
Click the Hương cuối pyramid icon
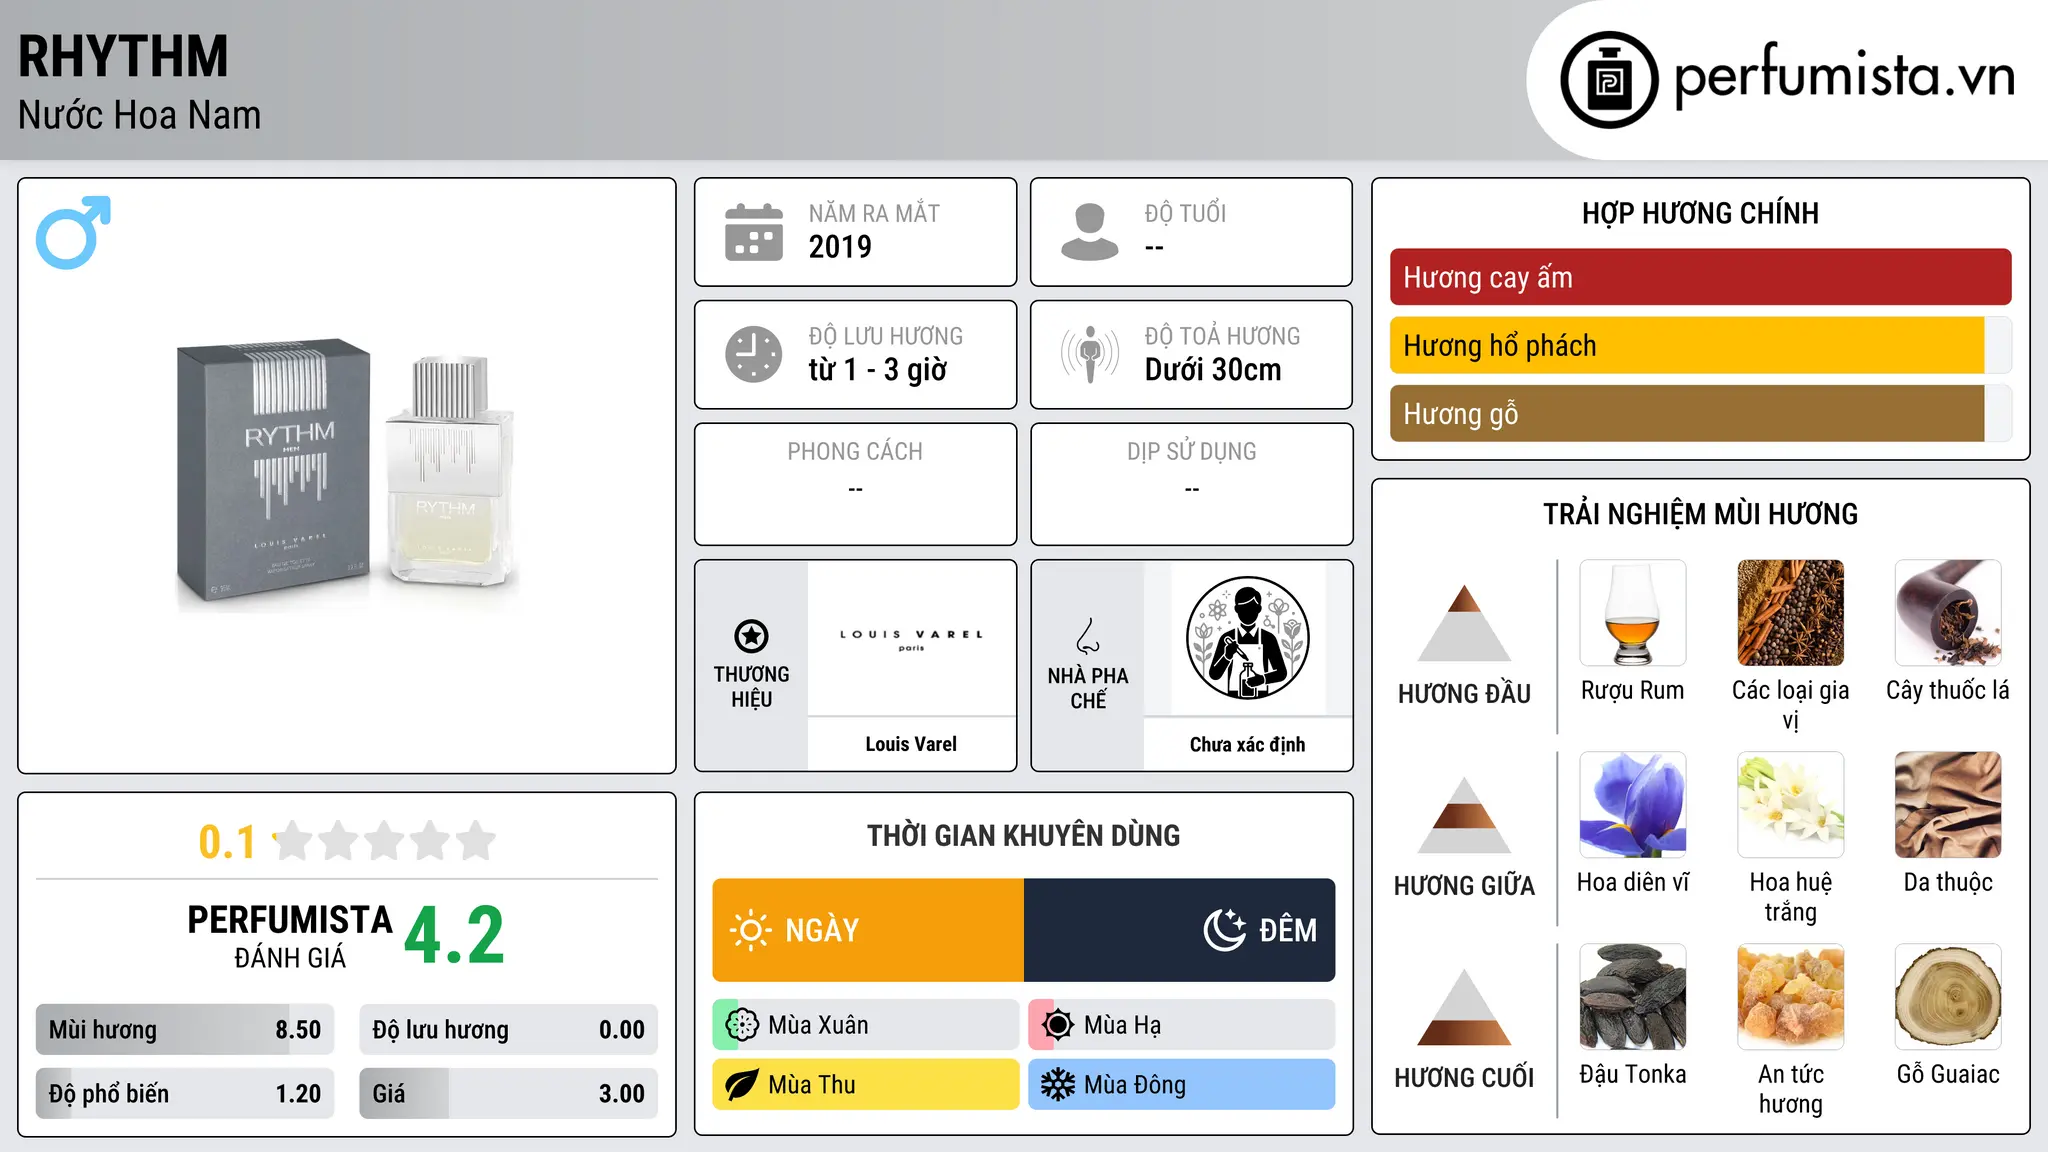pyautogui.click(x=1464, y=1007)
